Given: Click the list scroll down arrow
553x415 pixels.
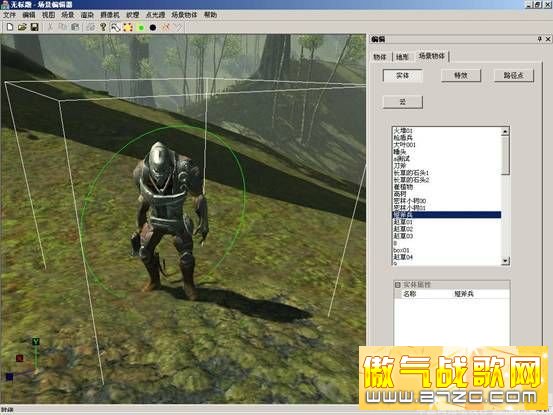Looking at the screenshot, I should tap(505, 261).
